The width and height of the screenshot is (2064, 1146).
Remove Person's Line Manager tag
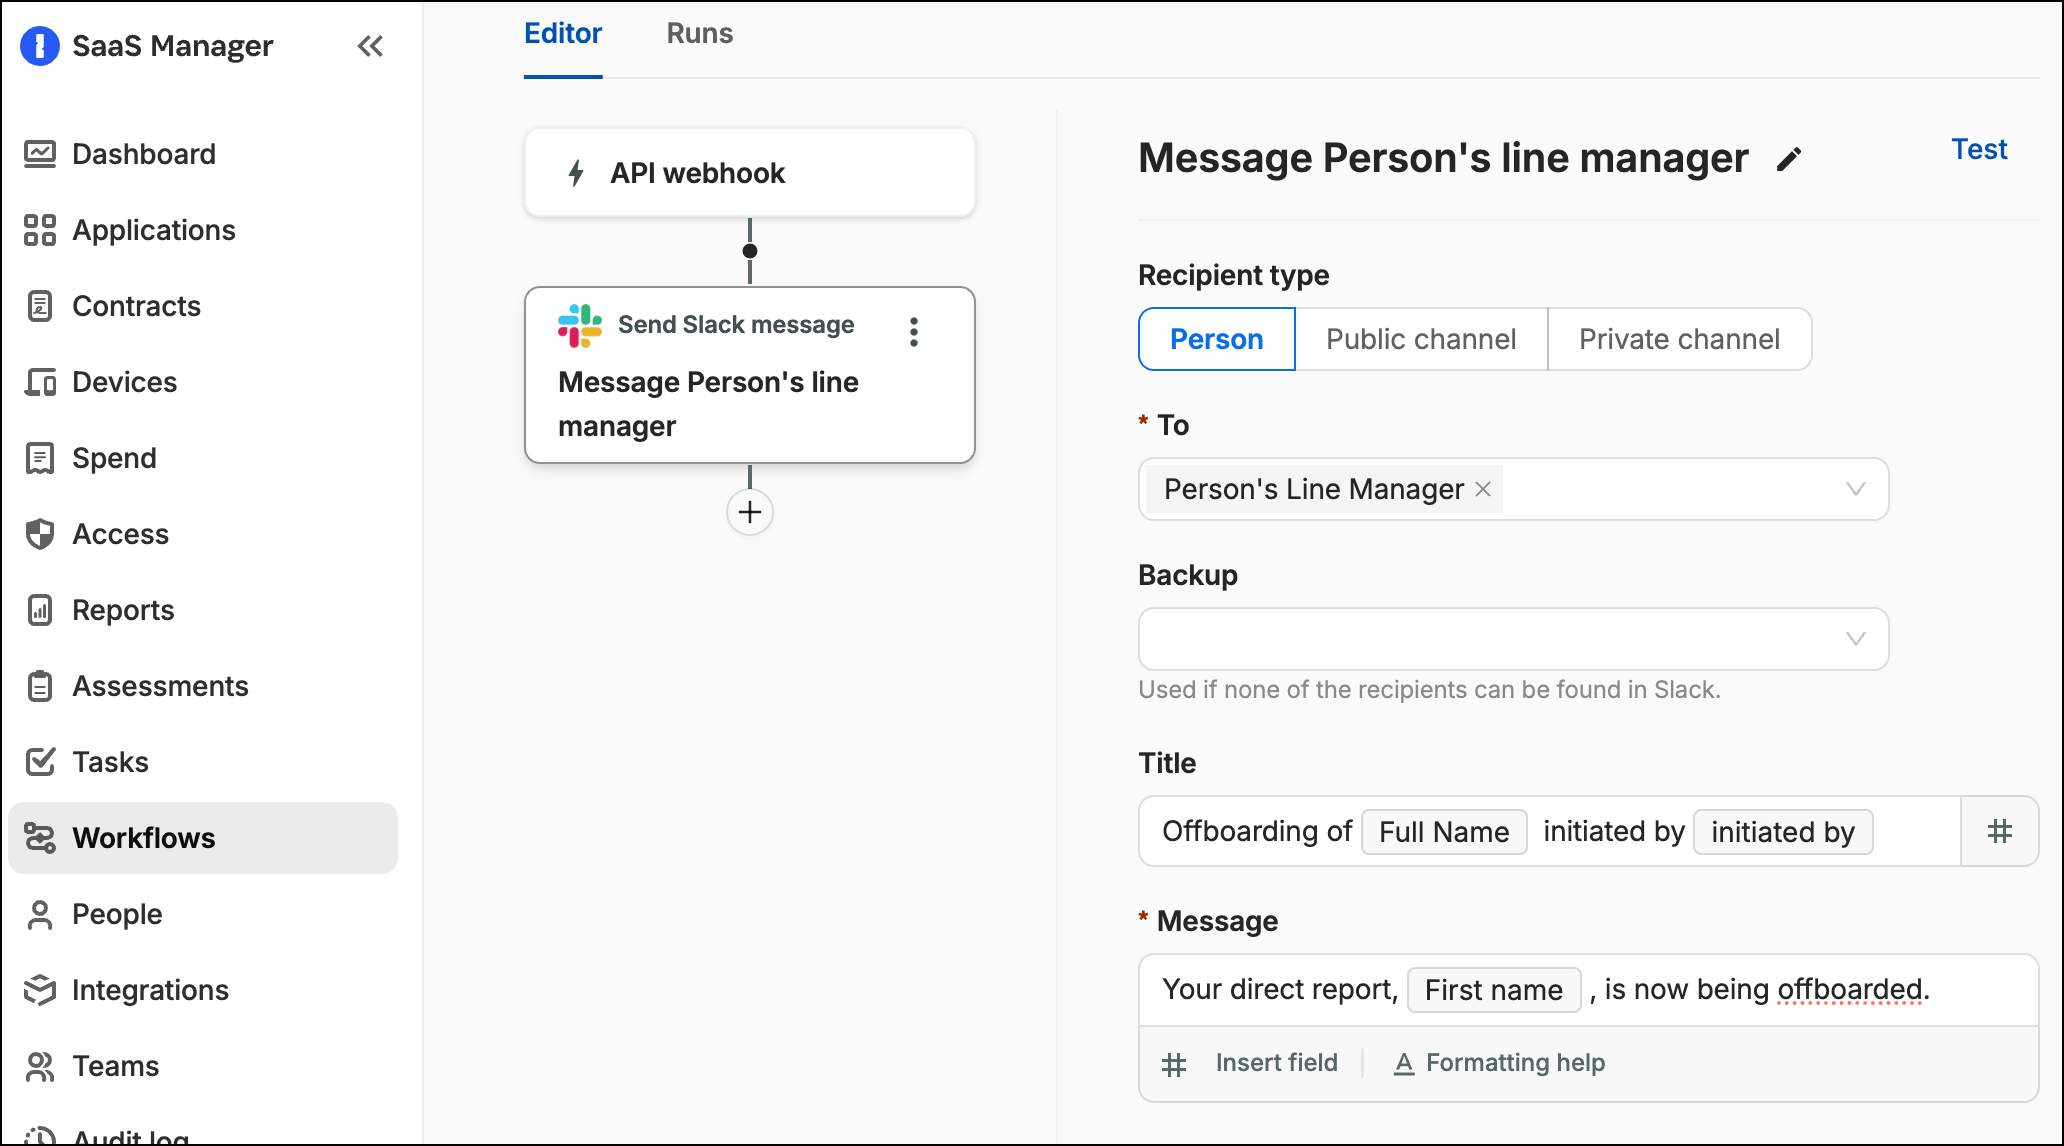point(1483,489)
